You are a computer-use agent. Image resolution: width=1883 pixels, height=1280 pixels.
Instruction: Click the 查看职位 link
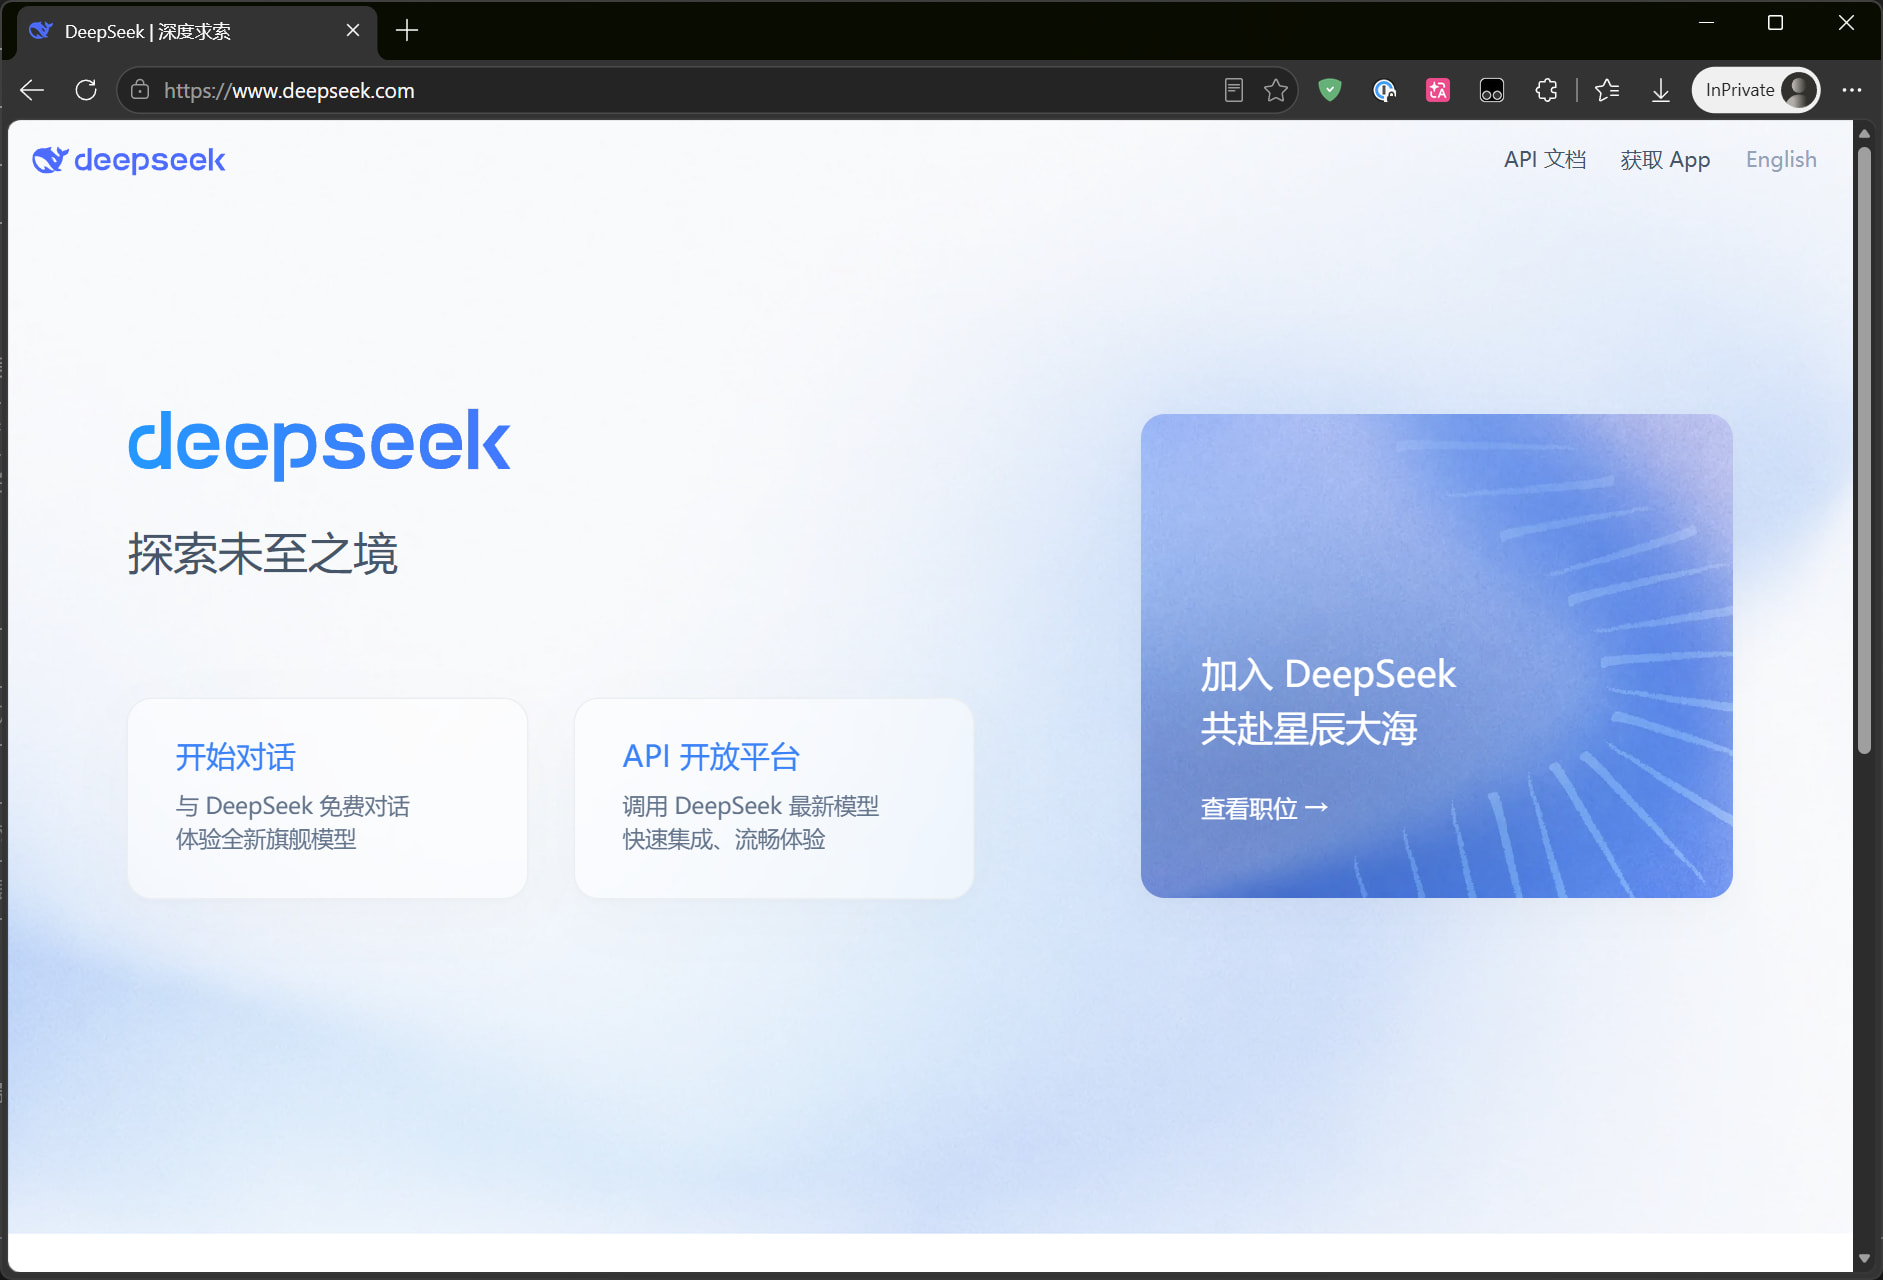(x=1264, y=808)
